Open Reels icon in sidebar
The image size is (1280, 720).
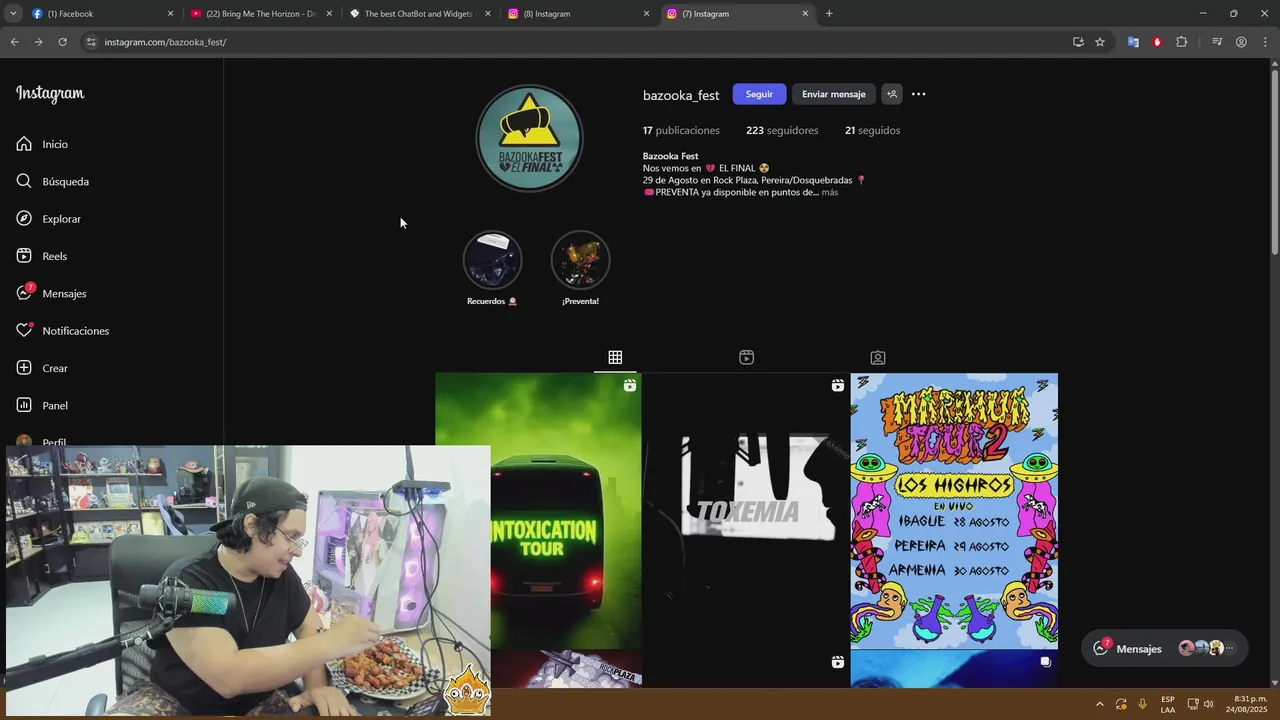(x=24, y=256)
